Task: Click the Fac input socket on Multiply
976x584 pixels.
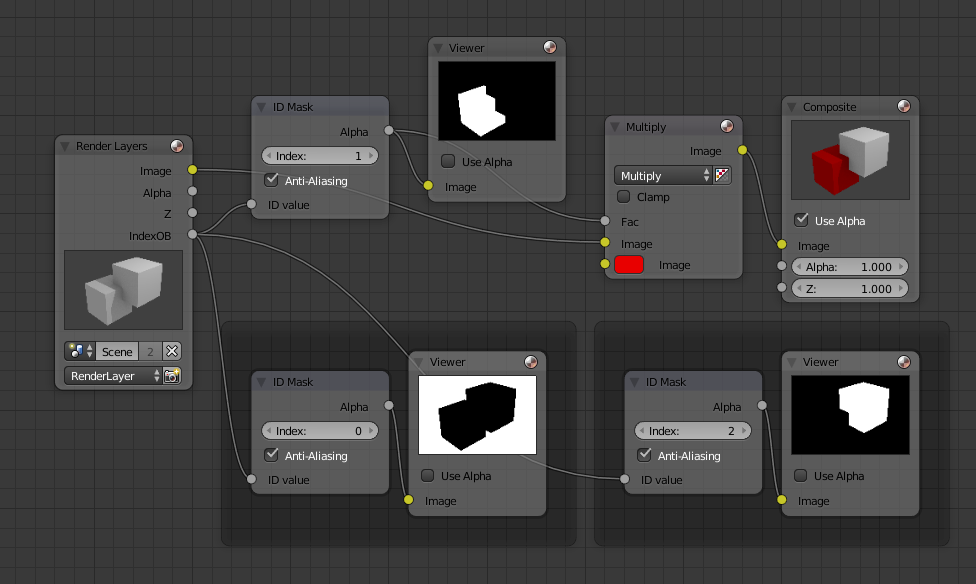Action: click(605, 220)
